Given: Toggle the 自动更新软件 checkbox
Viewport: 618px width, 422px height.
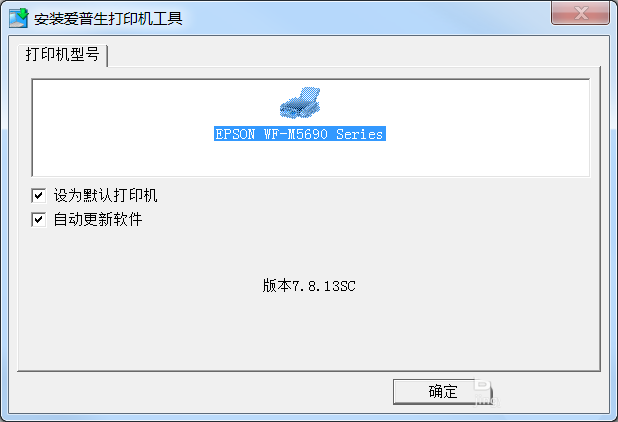Looking at the screenshot, I should coord(39,219).
